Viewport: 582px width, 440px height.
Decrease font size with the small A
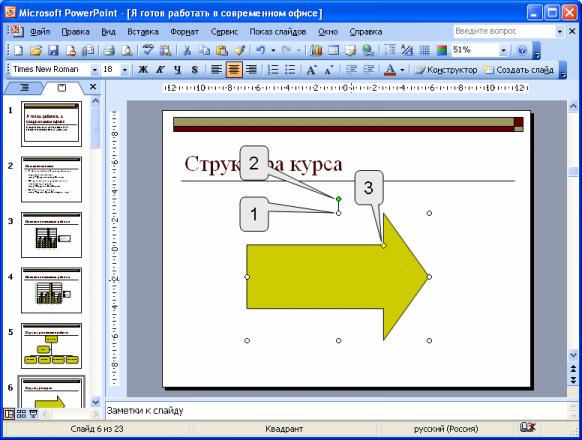[329, 70]
